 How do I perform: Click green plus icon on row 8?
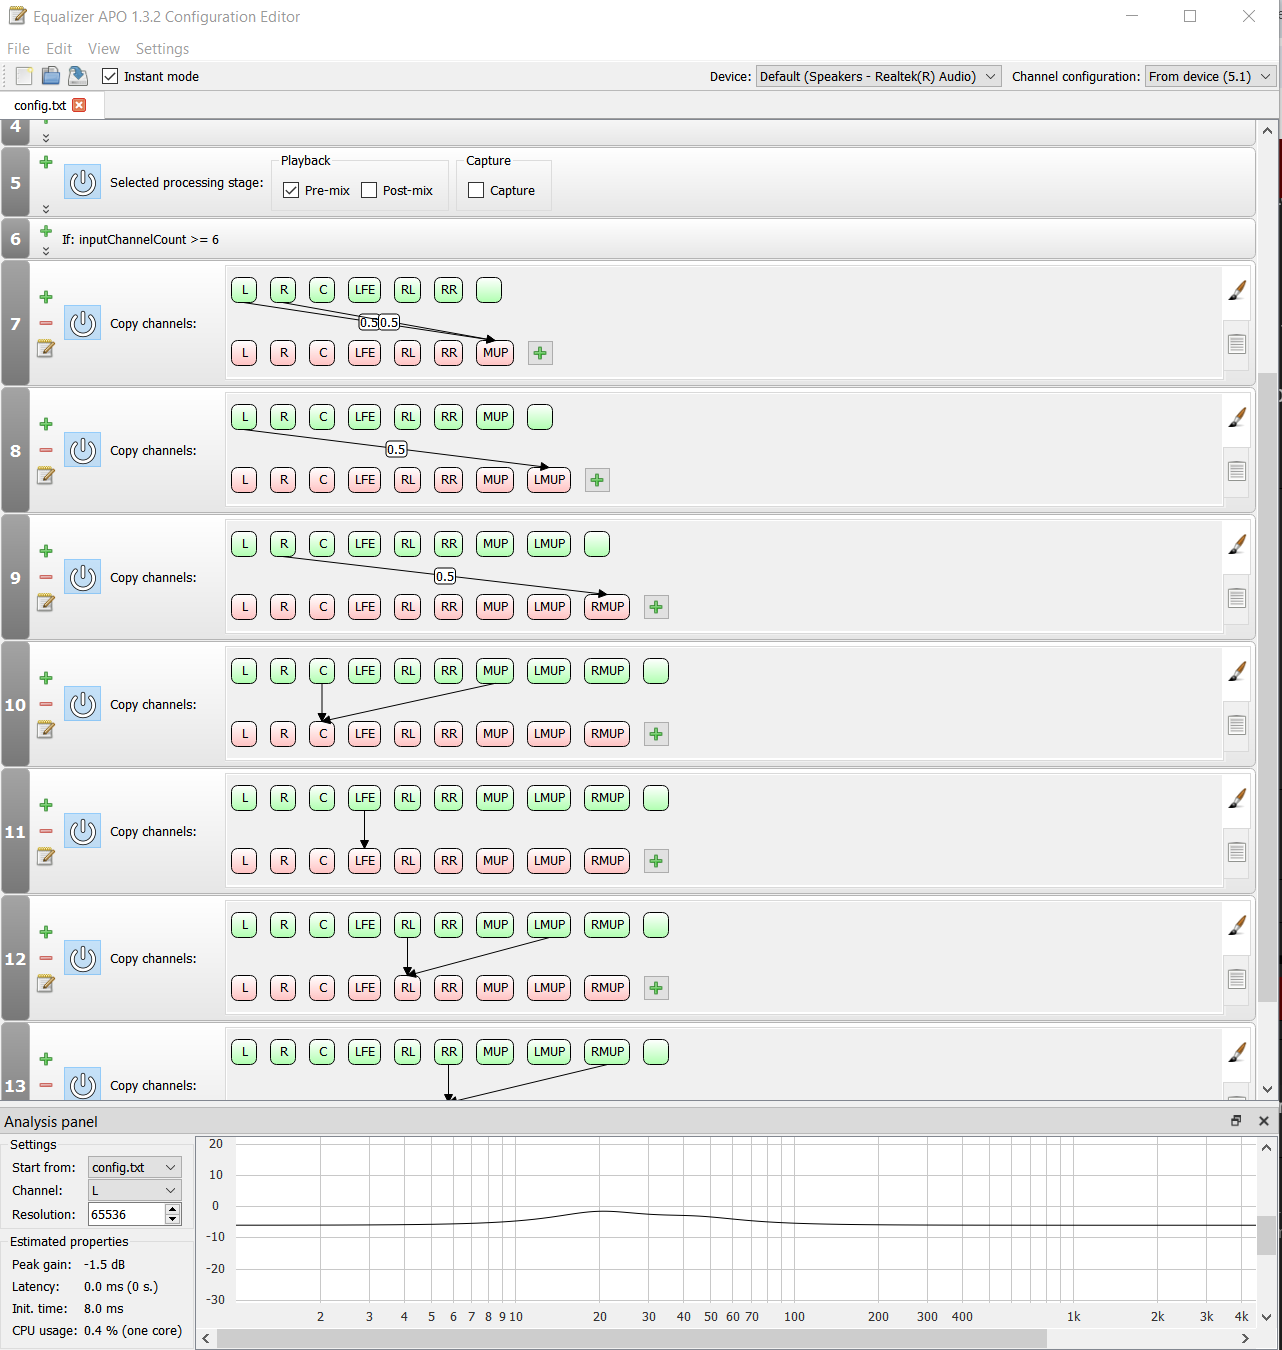(x=46, y=424)
